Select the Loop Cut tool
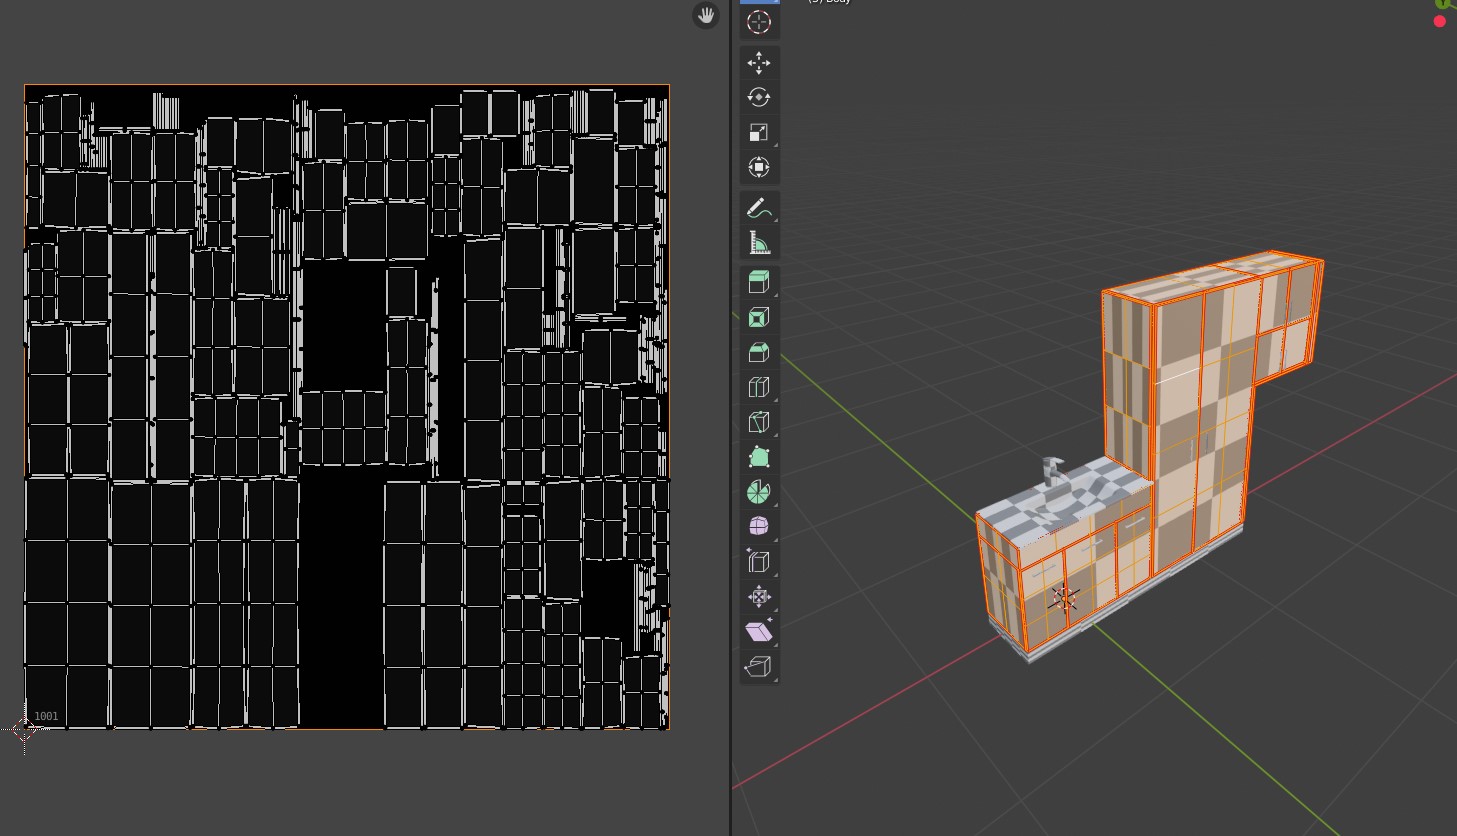 (x=759, y=388)
